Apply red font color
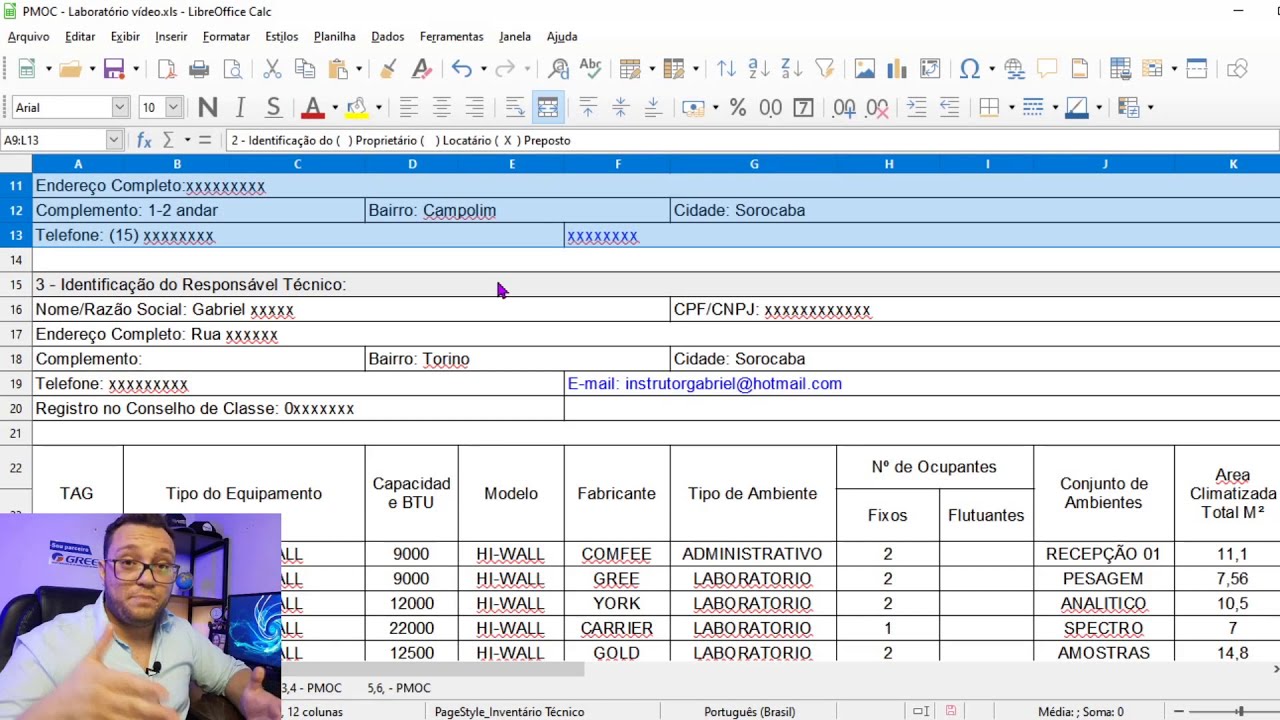Viewport: 1280px width, 720px height. [x=313, y=107]
